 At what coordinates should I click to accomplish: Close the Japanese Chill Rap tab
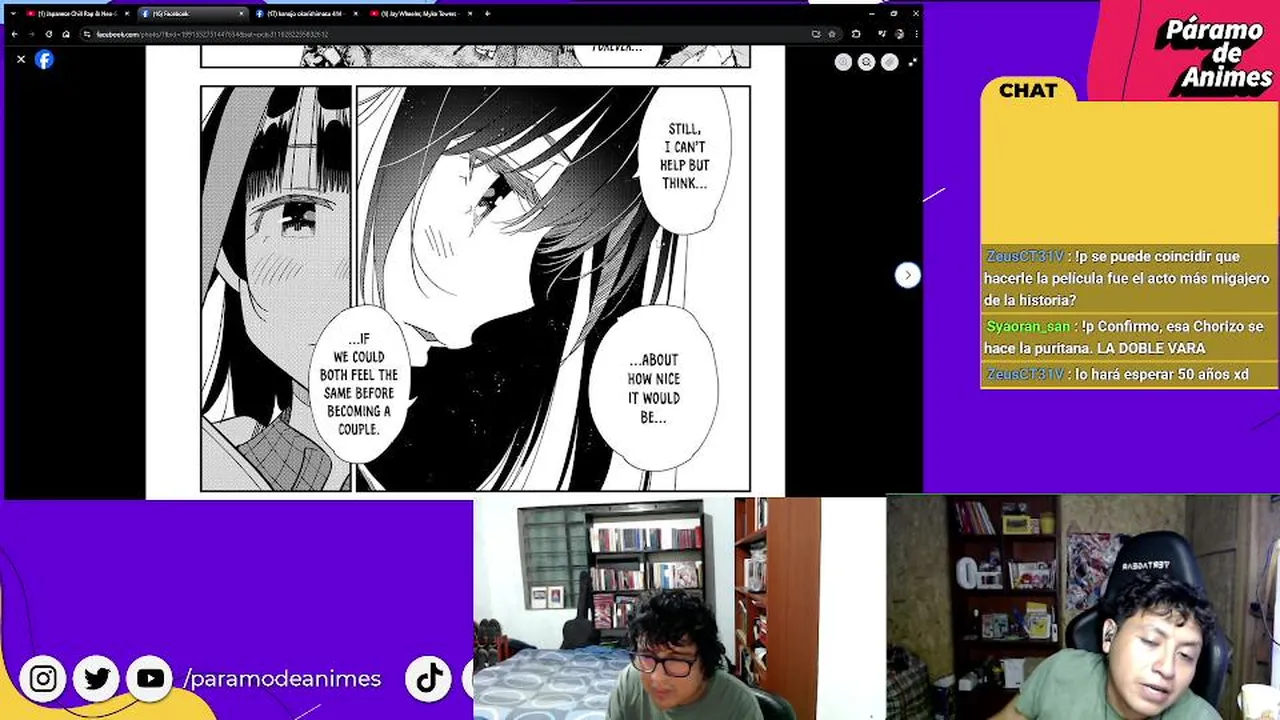point(127,14)
